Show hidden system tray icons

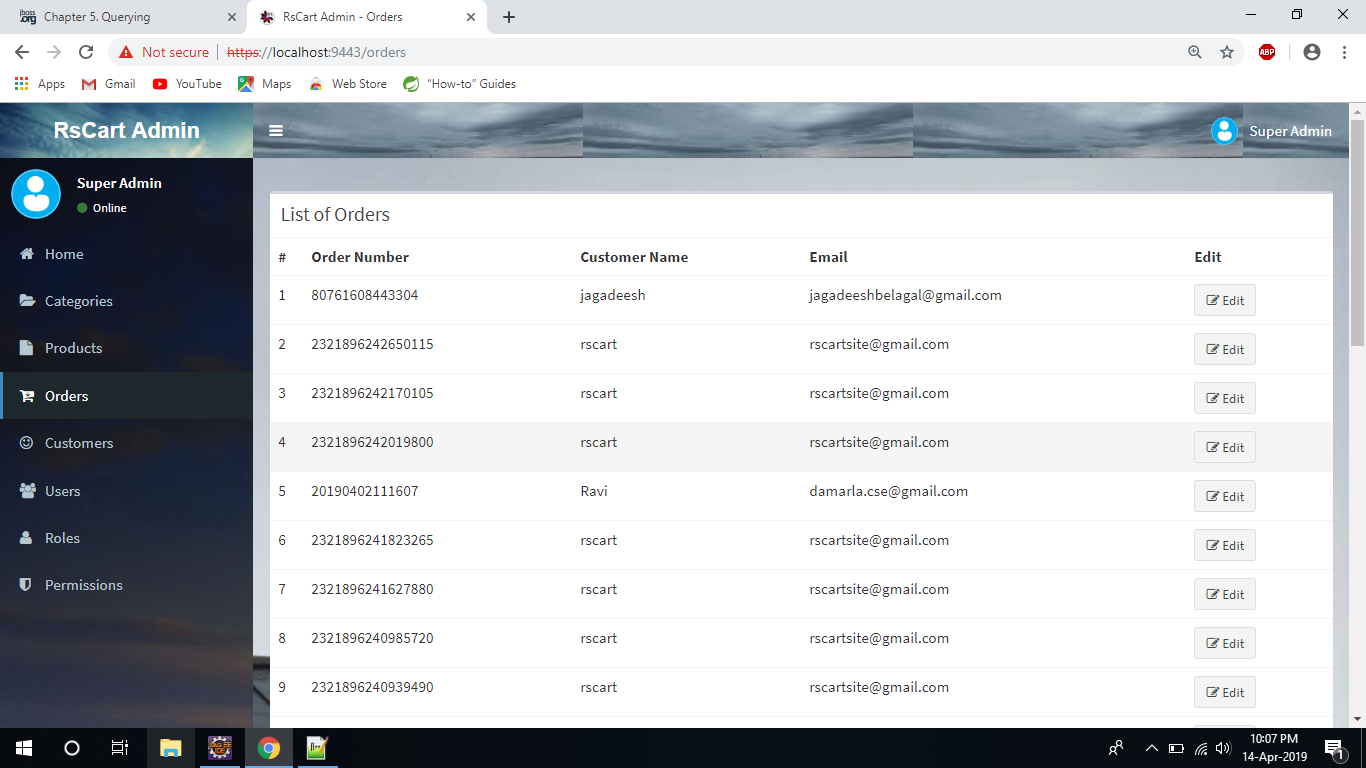coord(1151,748)
